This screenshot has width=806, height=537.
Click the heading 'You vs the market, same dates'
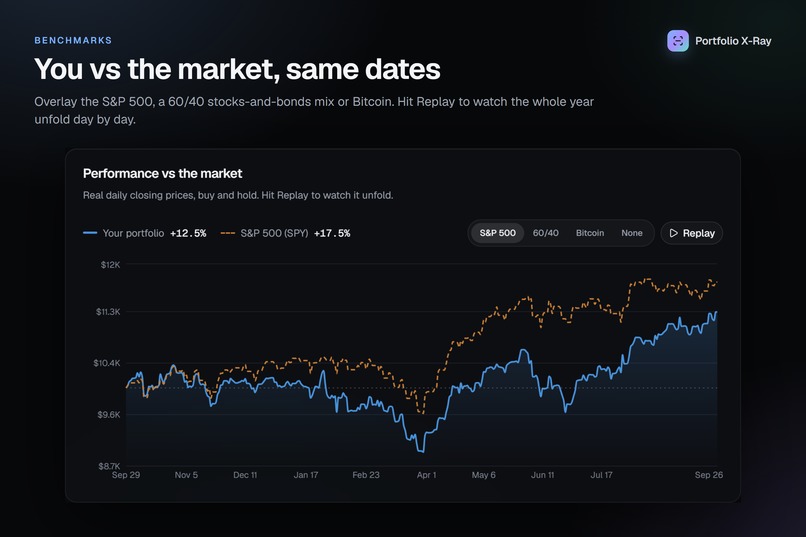tap(237, 69)
